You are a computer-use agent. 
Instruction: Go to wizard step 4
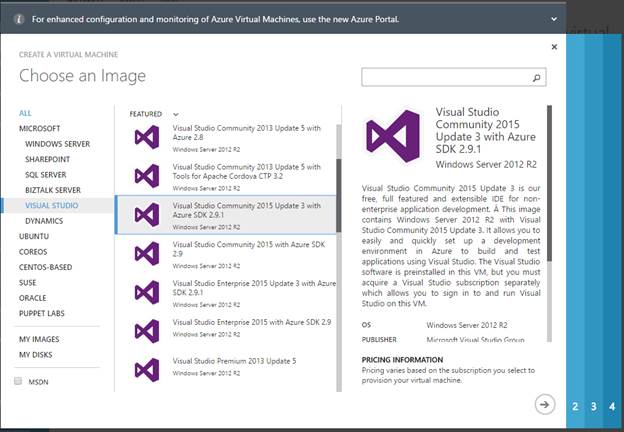(x=612, y=407)
